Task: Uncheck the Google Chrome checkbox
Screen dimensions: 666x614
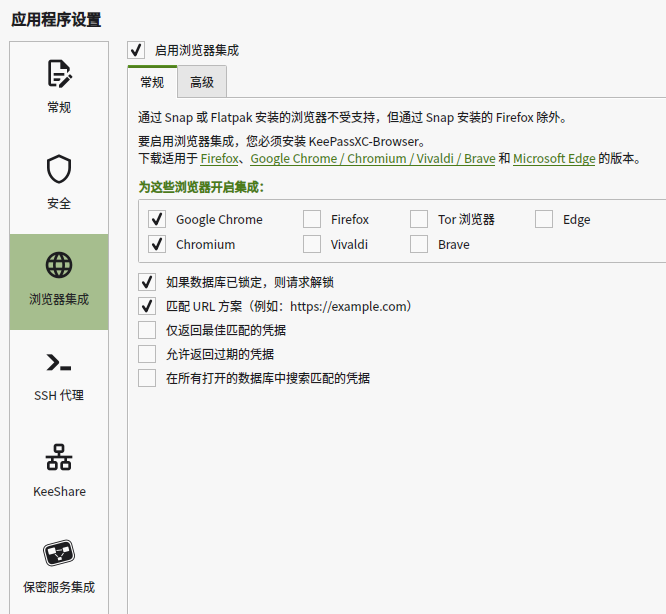Action: pos(157,219)
